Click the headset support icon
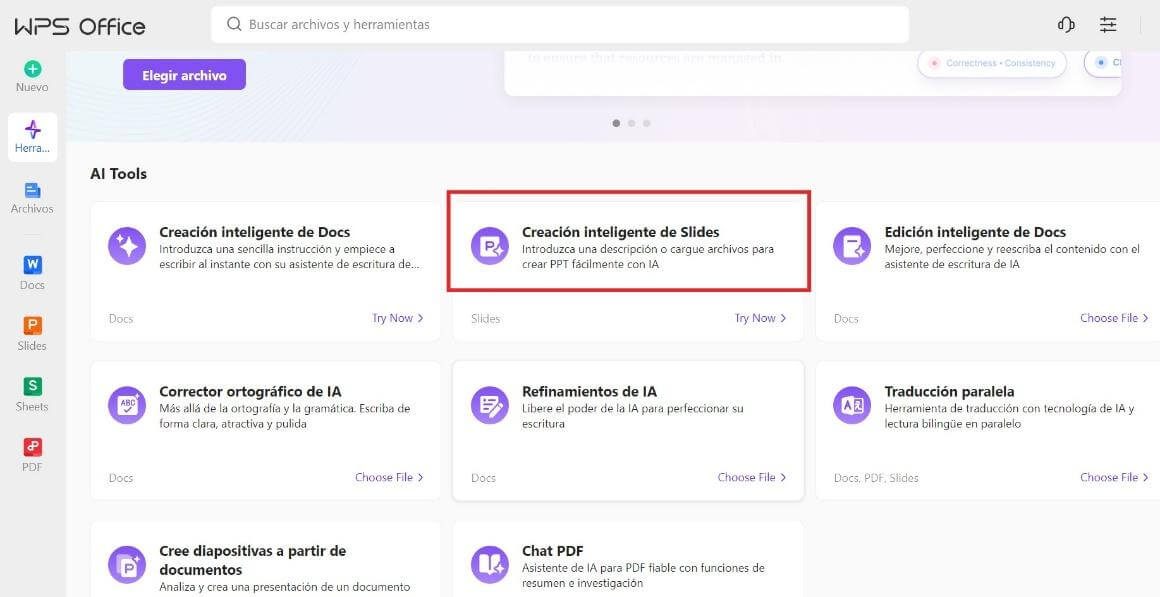The width and height of the screenshot is (1160, 597). point(1066,24)
